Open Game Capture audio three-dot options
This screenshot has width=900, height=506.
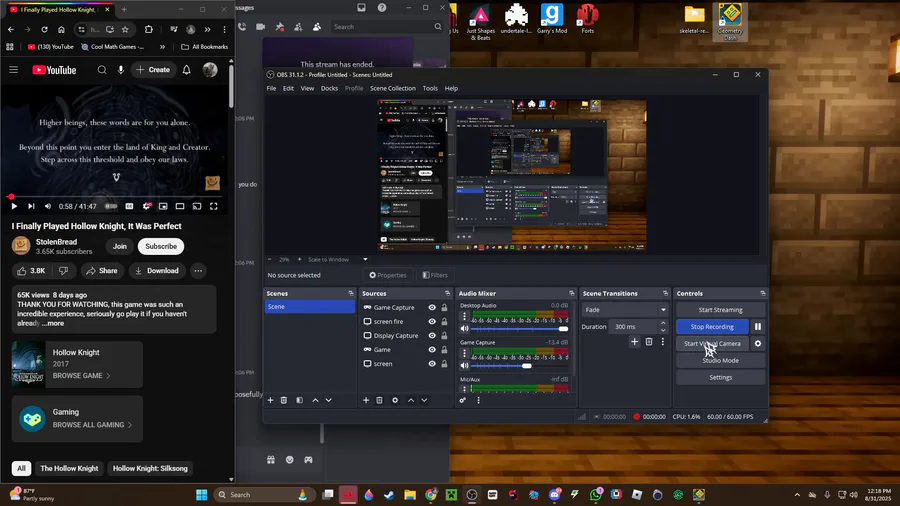click(x=464, y=353)
